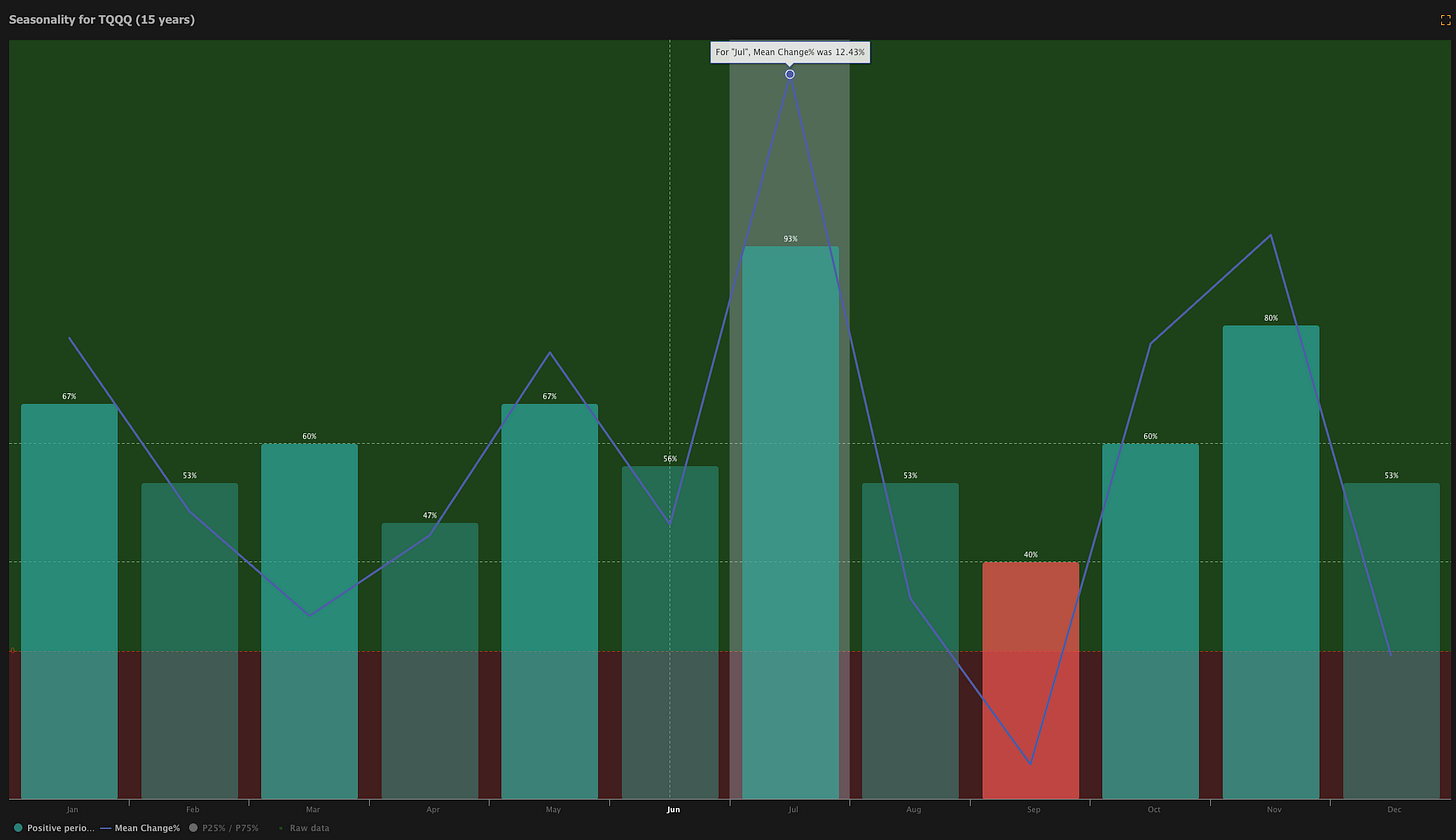
Task: Click the Feb axis label
Action: (192, 809)
